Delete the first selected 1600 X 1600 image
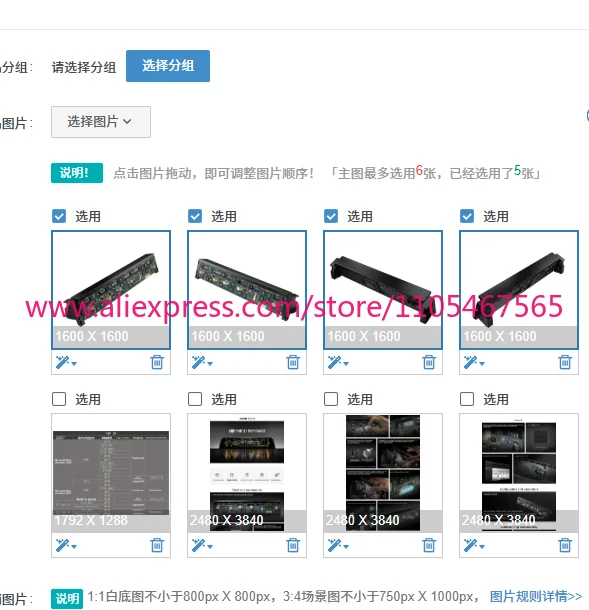 coord(157,362)
